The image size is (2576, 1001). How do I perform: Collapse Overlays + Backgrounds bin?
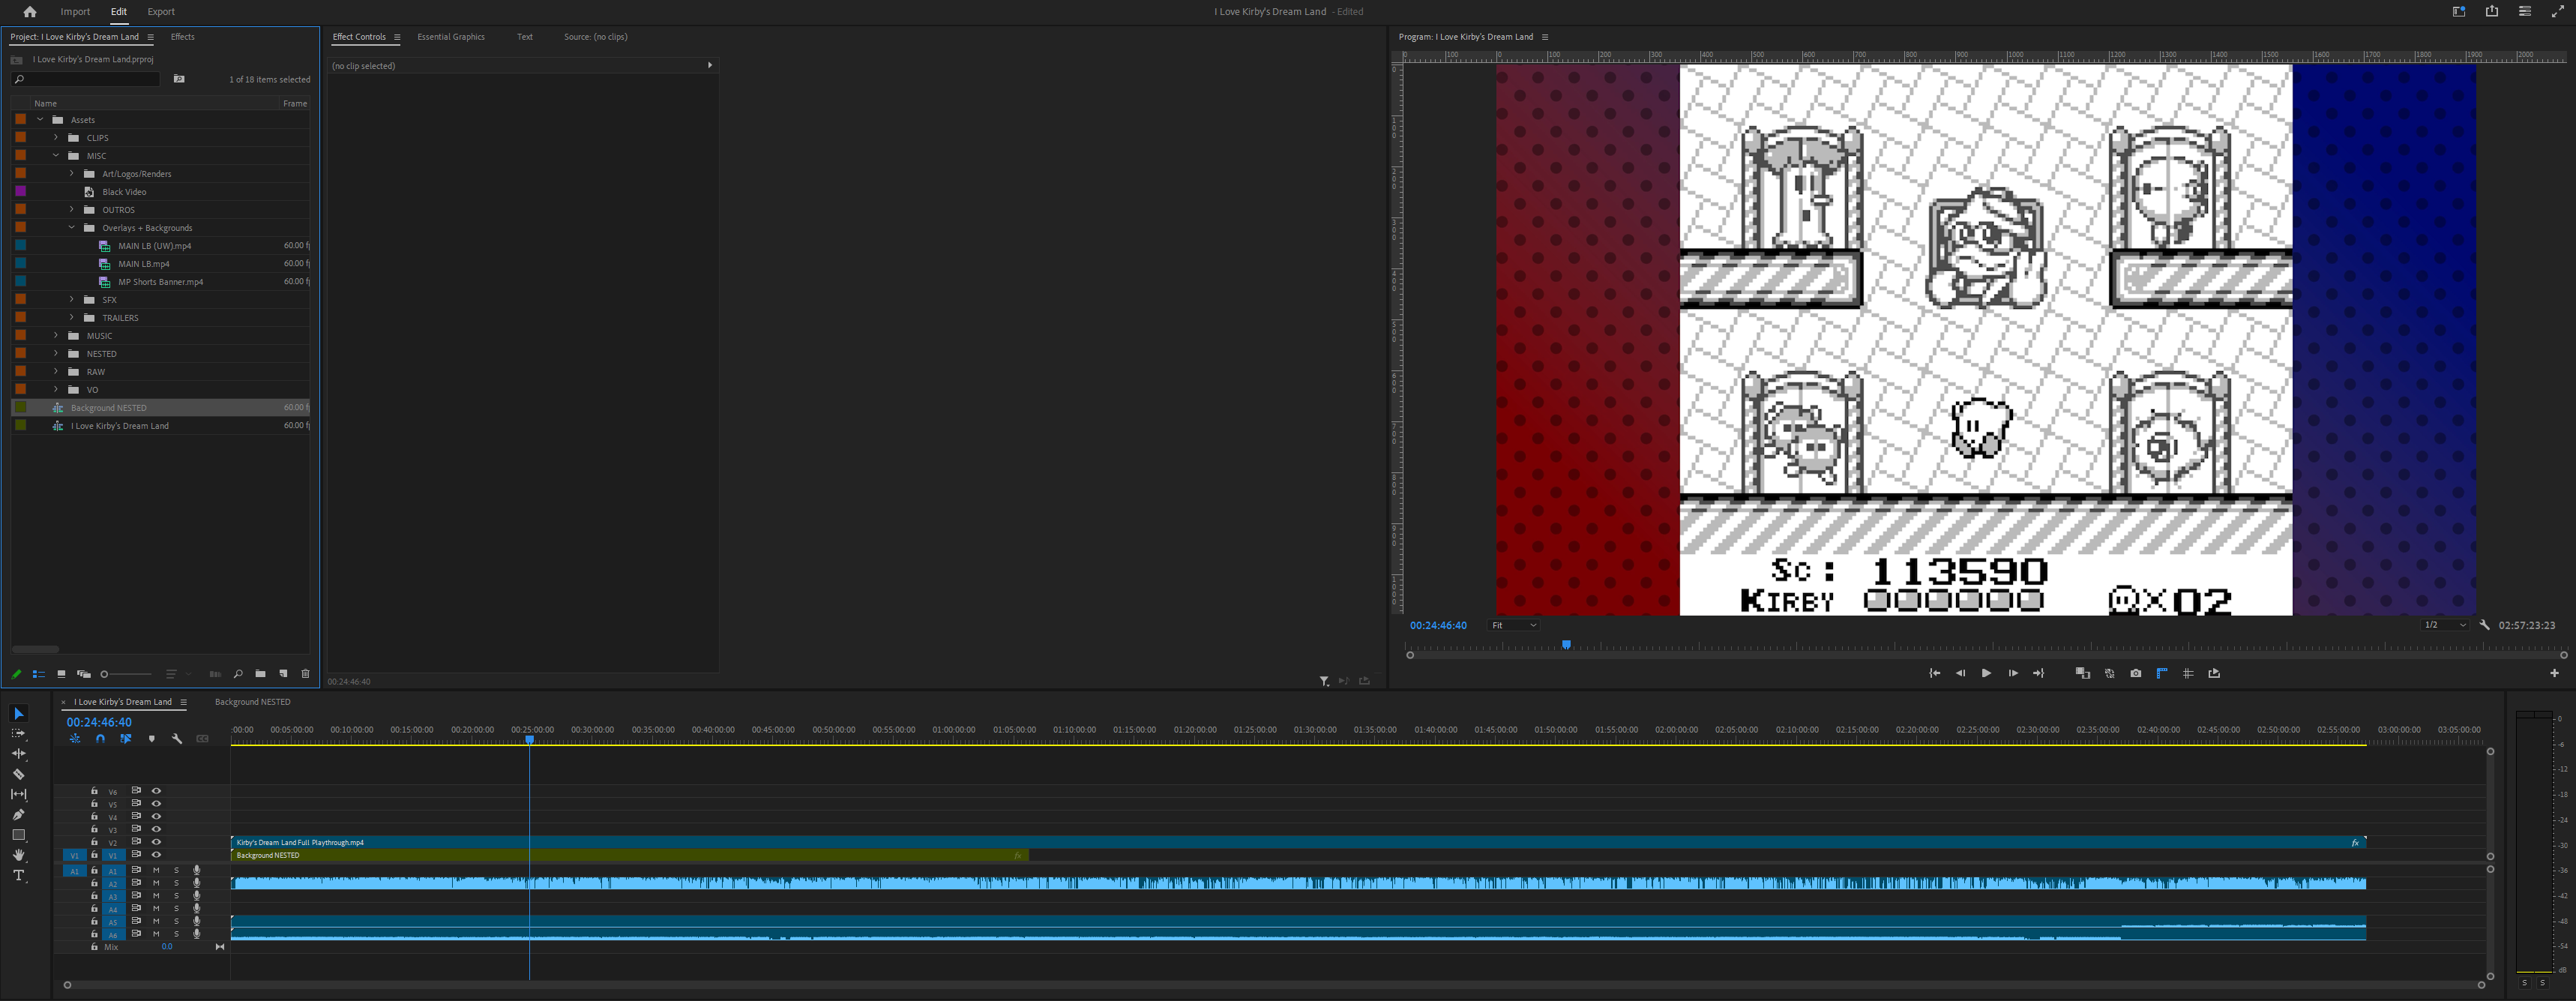coord(72,228)
